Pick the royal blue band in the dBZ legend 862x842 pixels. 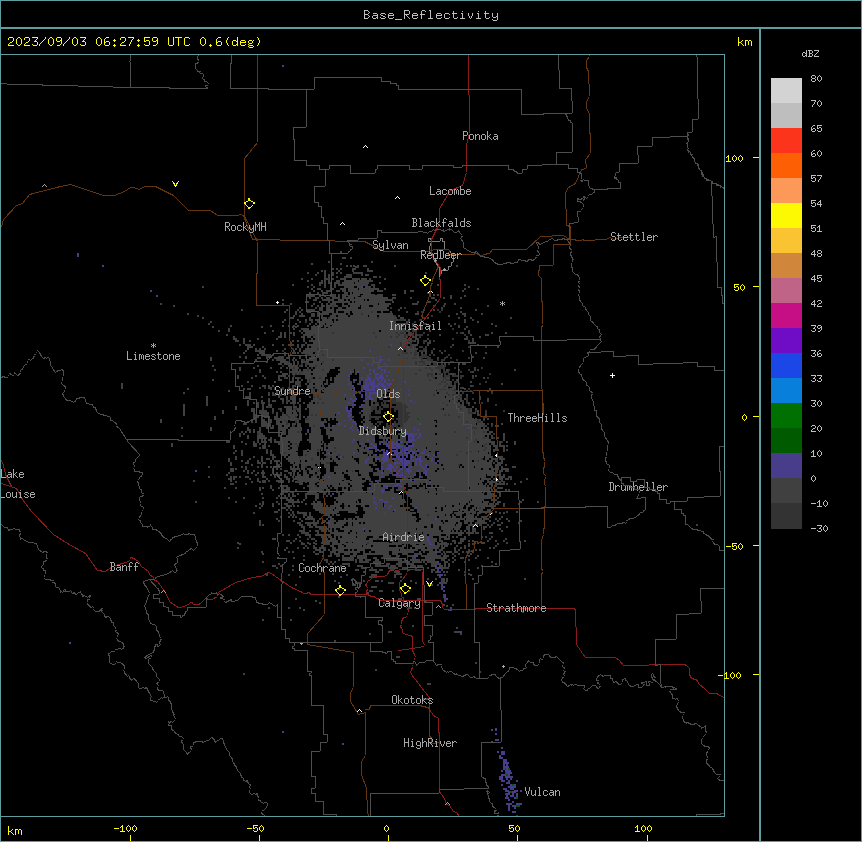tap(786, 365)
